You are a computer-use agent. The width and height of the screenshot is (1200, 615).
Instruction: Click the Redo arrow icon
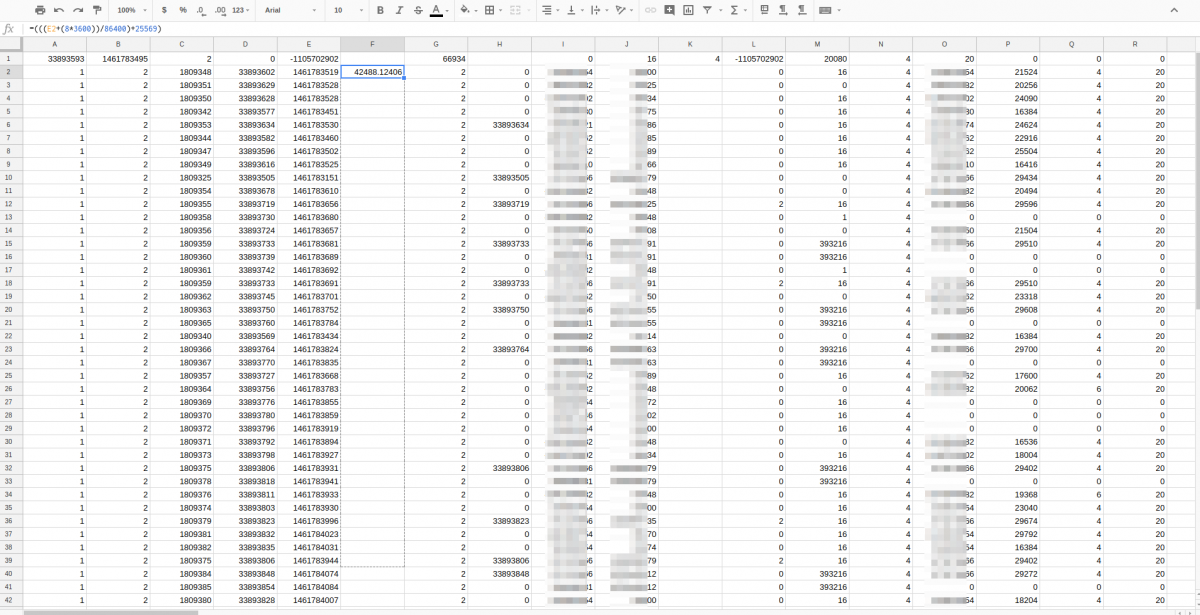[x=78, y=10]
